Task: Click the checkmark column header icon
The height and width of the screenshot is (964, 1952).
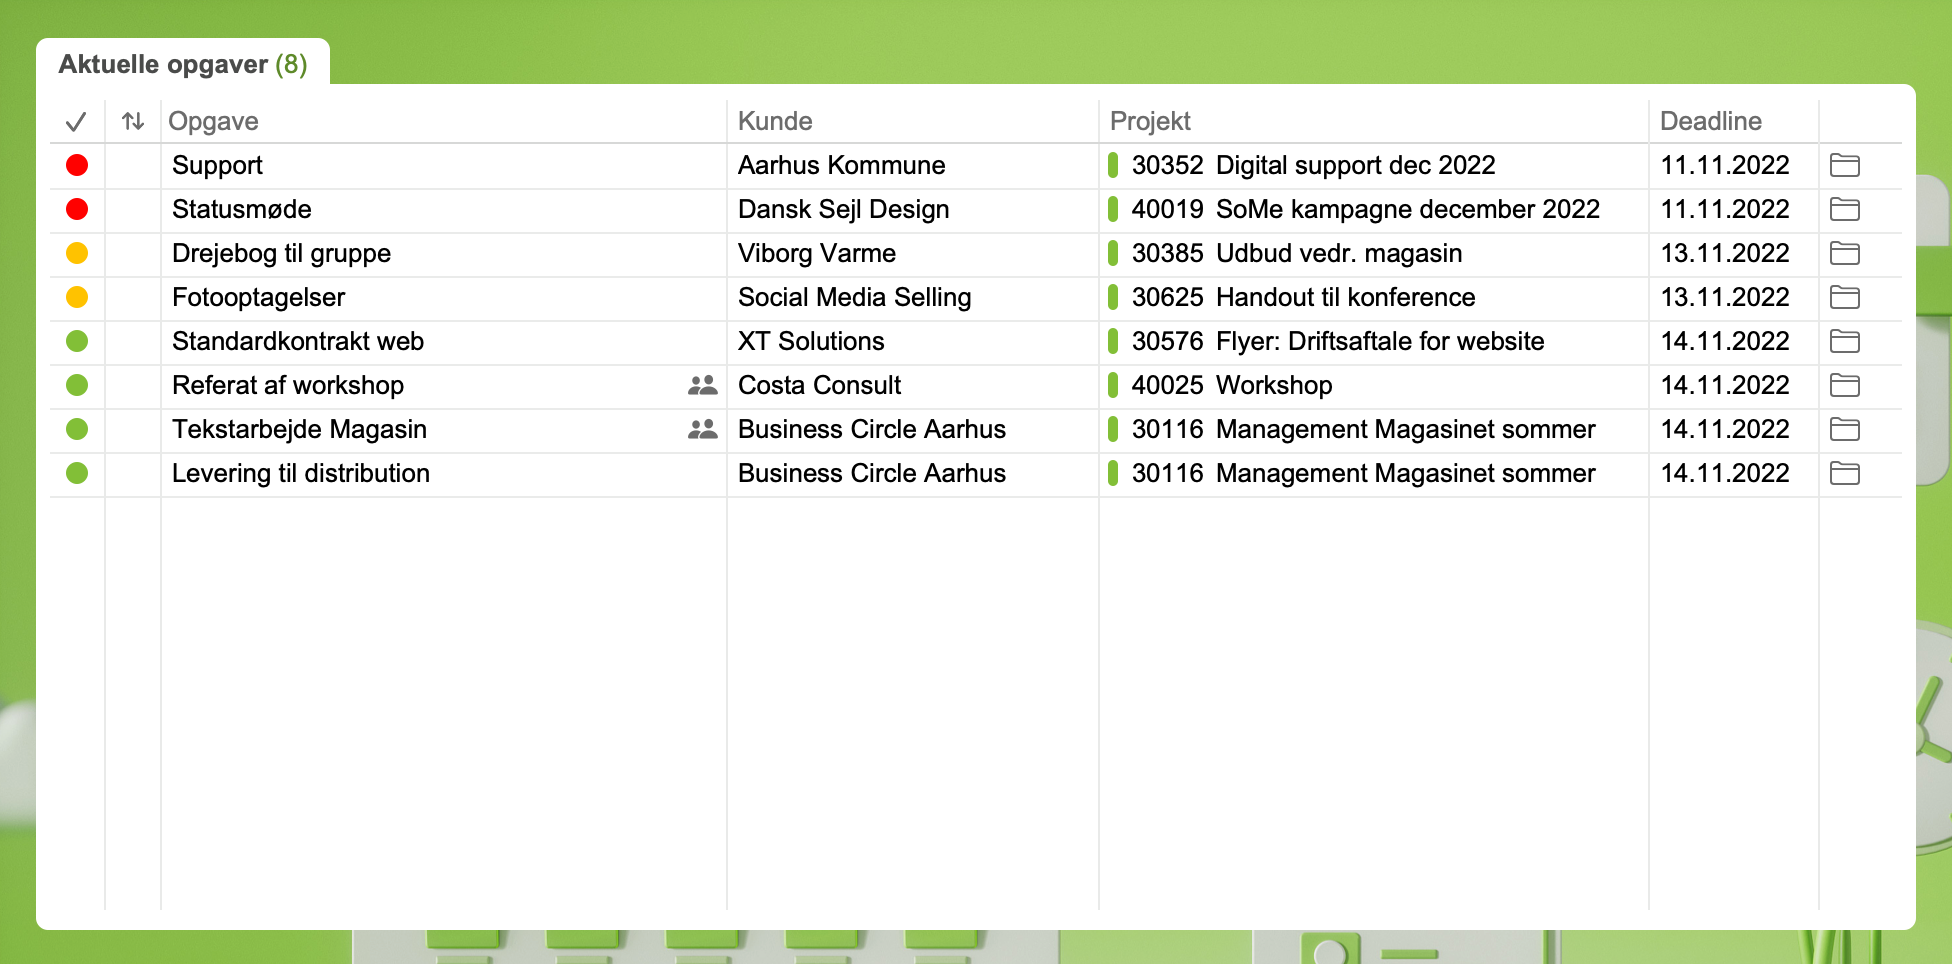Action: point(76,122)
